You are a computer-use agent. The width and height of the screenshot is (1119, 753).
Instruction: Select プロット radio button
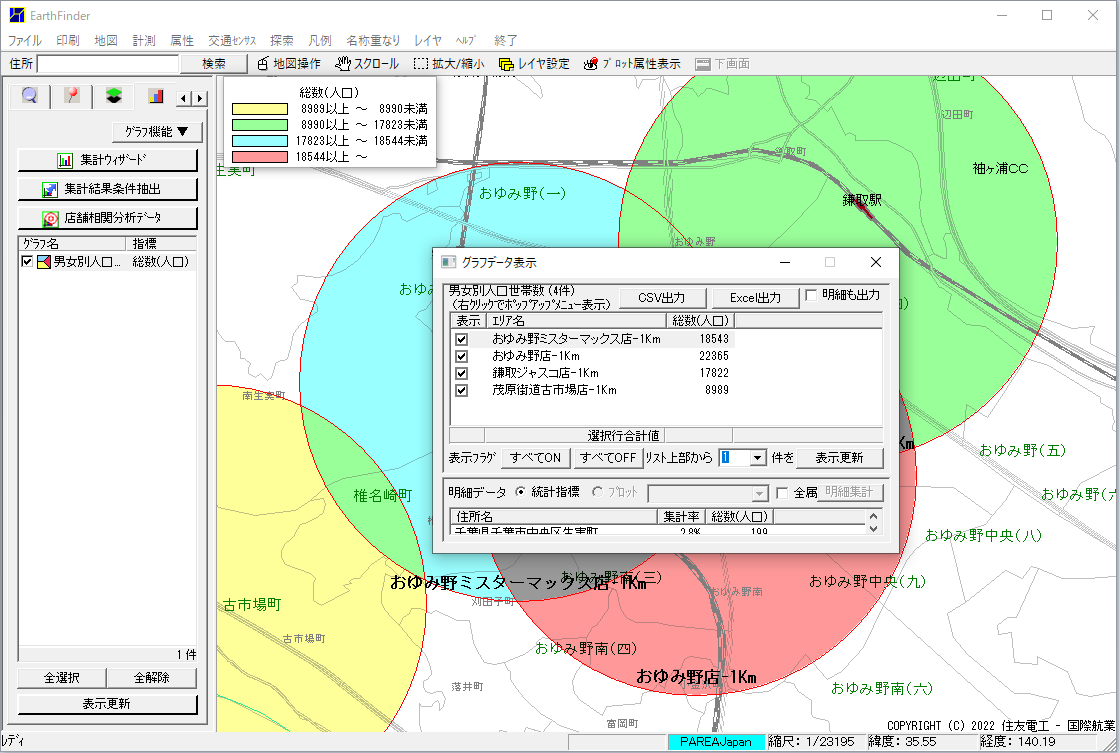point(597,492)
